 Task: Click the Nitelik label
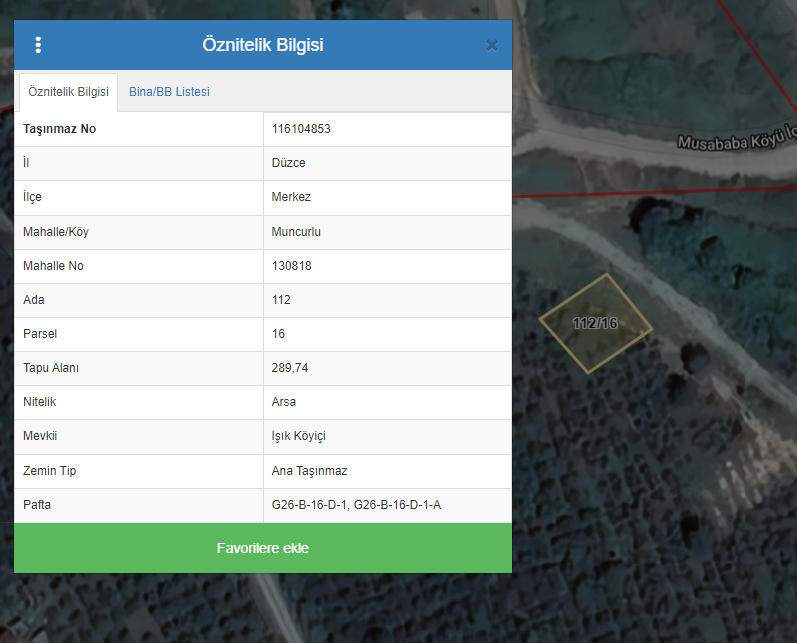point(39,403)
